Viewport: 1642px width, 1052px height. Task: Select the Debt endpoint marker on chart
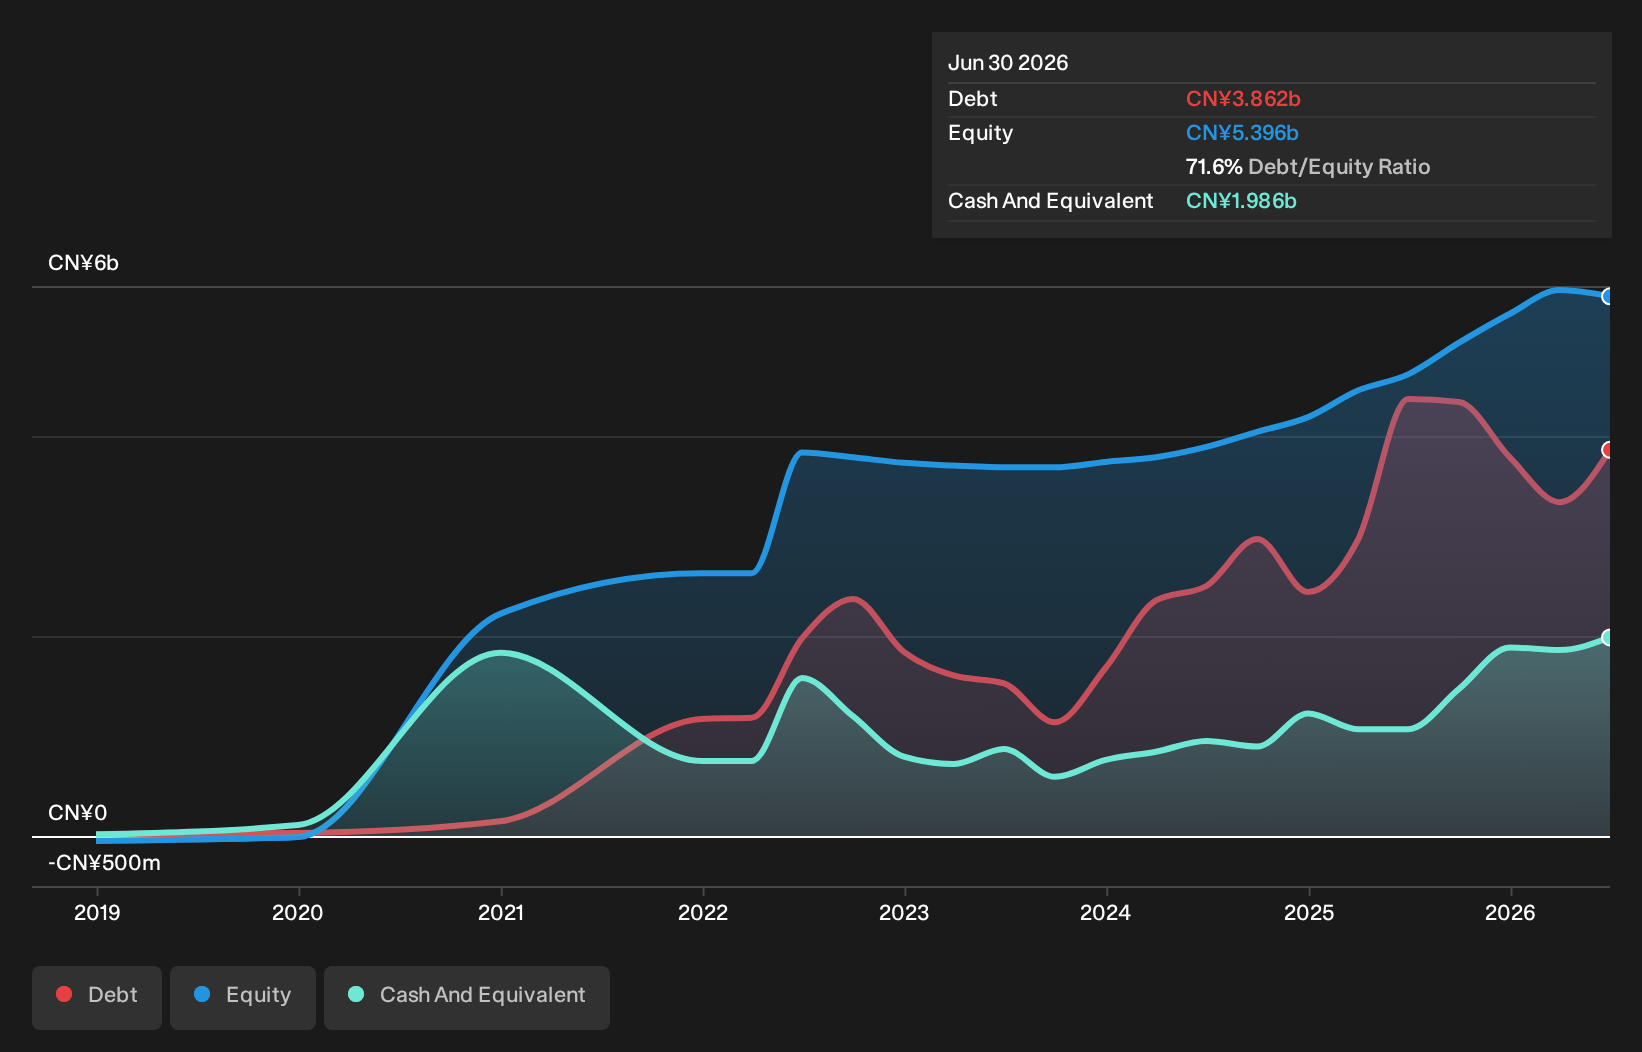[1608, 450]
